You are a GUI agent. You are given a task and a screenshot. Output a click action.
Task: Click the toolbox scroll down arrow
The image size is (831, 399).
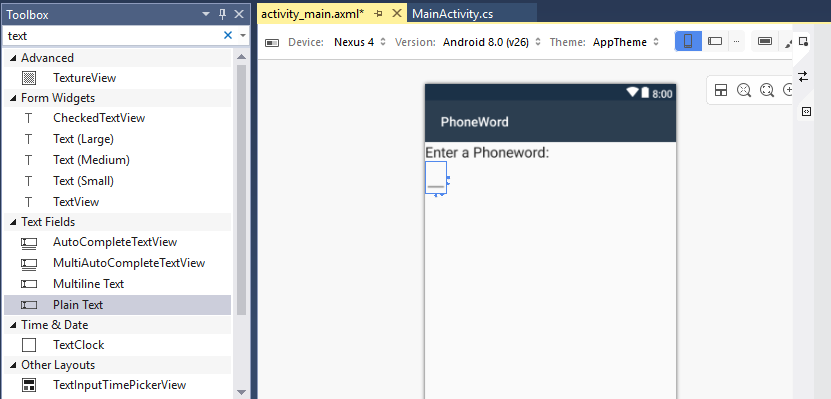point(242,392)
